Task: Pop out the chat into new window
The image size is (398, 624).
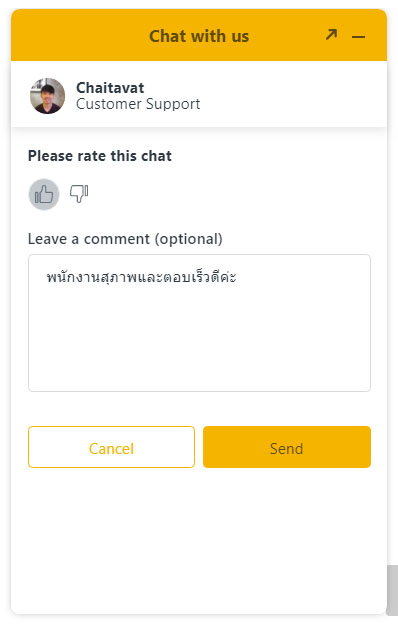Action: coord(331,35)
